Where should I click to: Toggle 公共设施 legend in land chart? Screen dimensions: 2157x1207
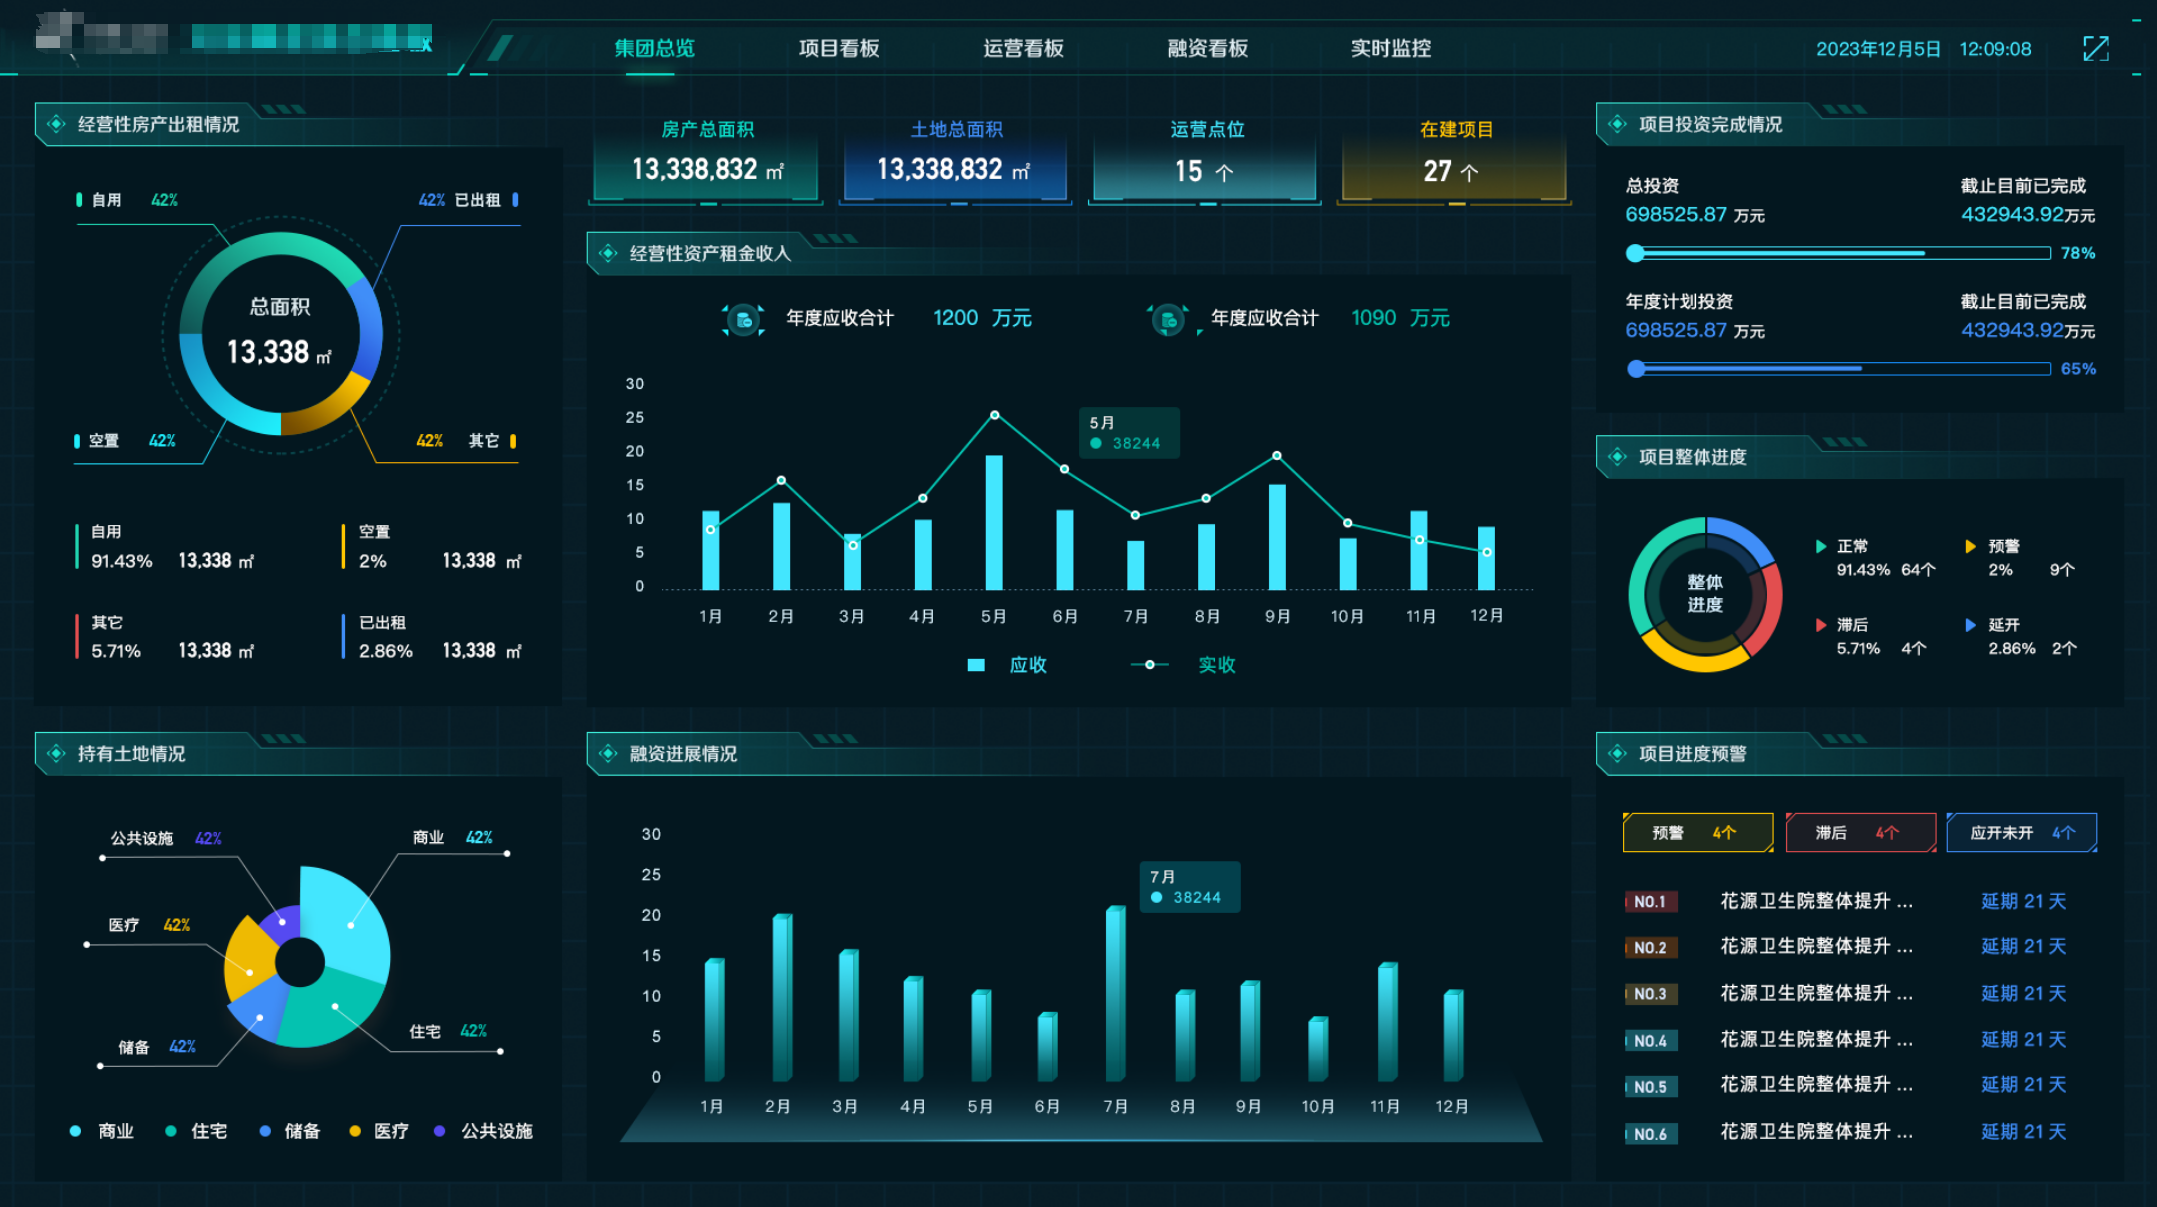(484, 1131)
